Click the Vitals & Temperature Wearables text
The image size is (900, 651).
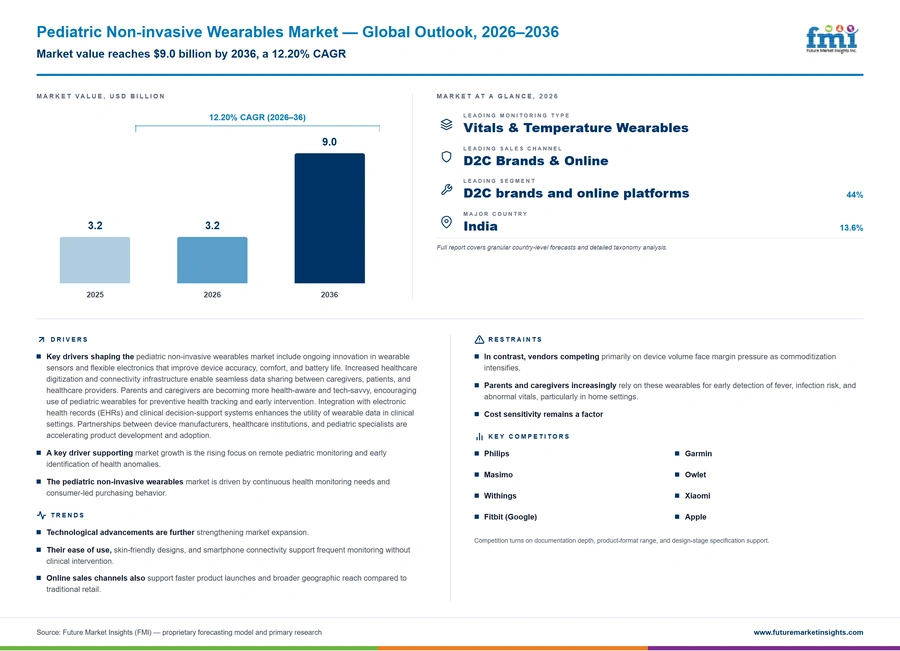pyautogui.click(x=576, y=128)
